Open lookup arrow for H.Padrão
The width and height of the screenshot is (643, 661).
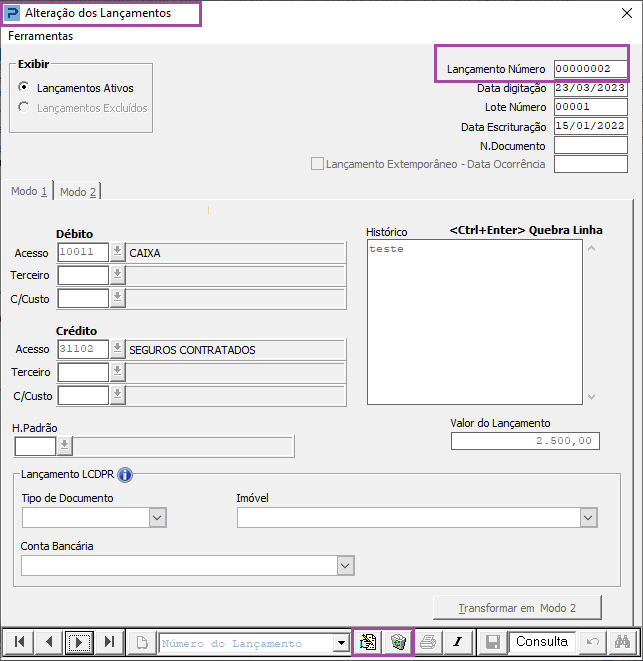tap(65, 446)
